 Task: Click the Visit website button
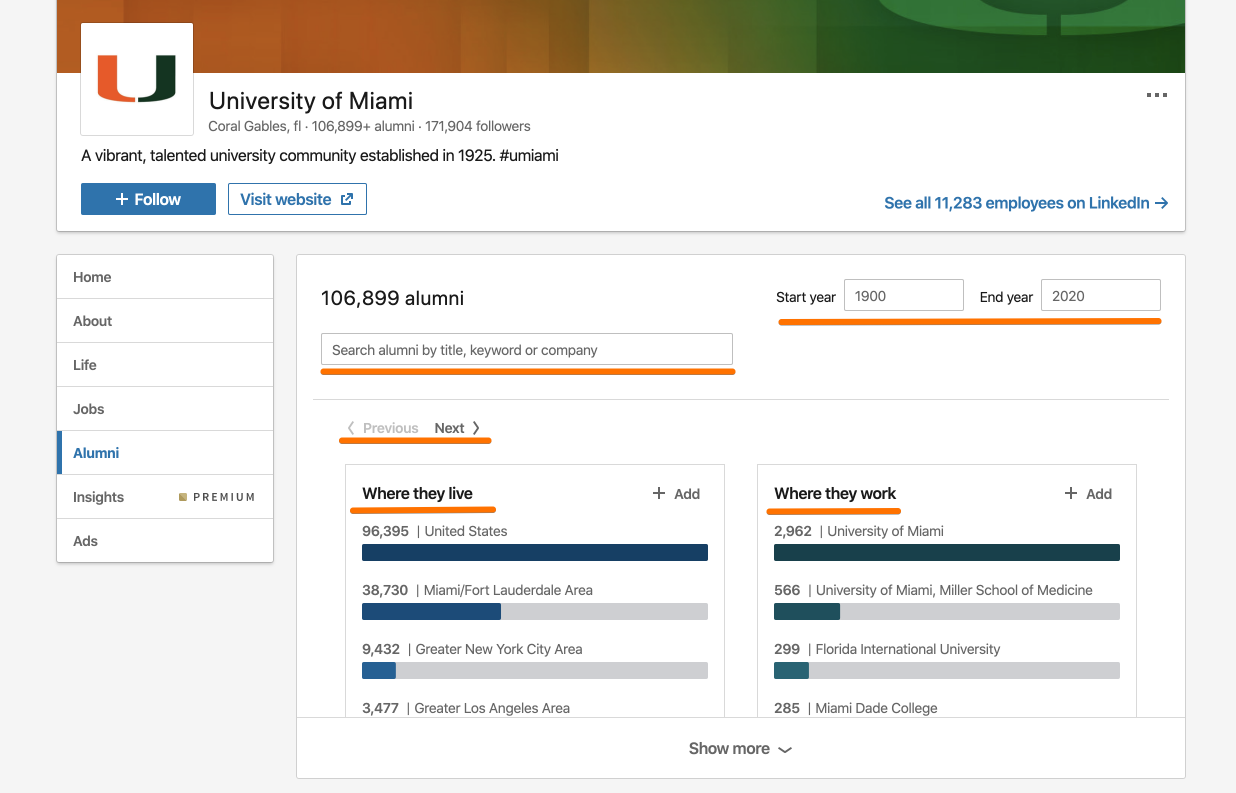coord(297,199)
